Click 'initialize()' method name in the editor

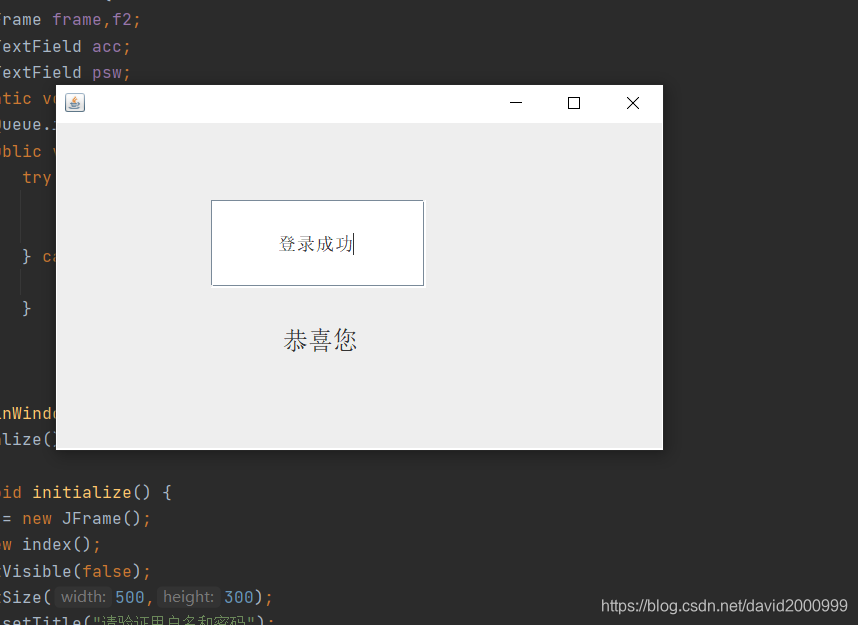point(91,492)
